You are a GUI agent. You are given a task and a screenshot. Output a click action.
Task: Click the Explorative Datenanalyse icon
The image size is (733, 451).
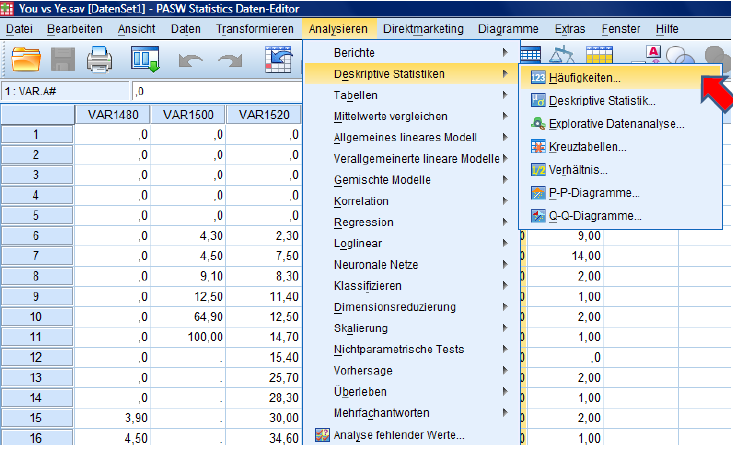coord(538,124)
